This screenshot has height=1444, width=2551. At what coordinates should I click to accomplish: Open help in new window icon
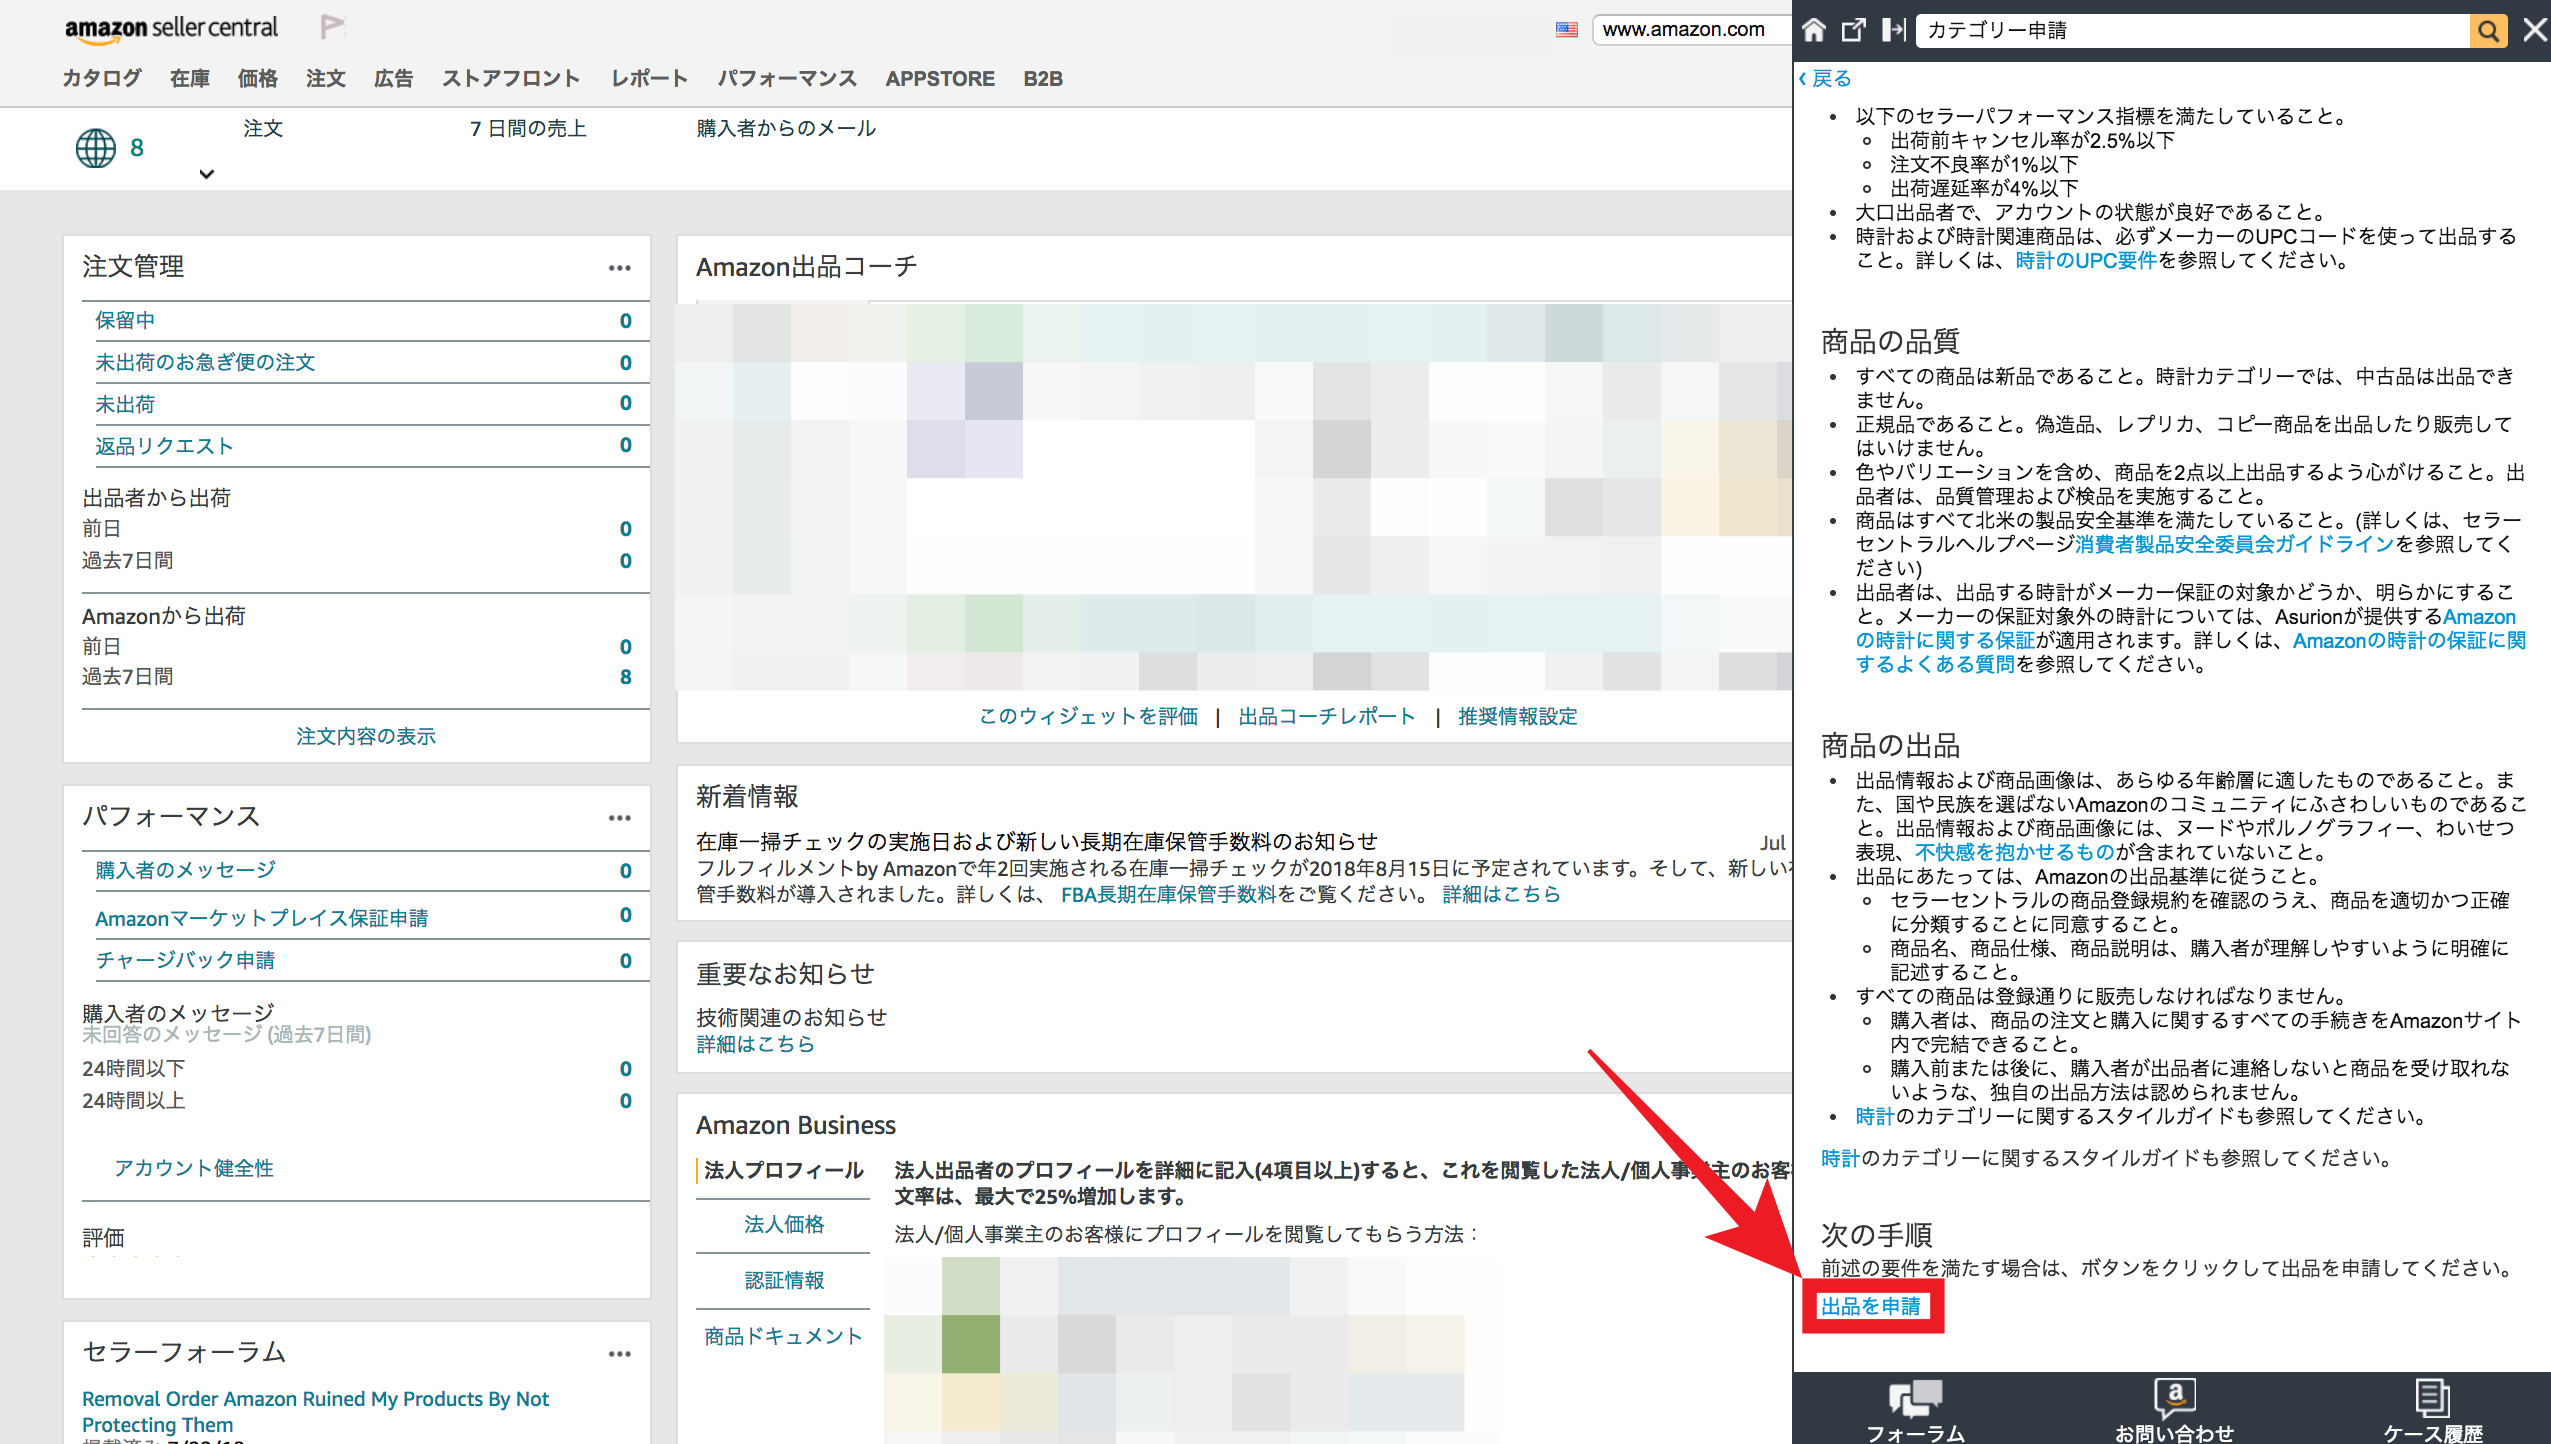pyautogui.click(x=1853, y=30)
